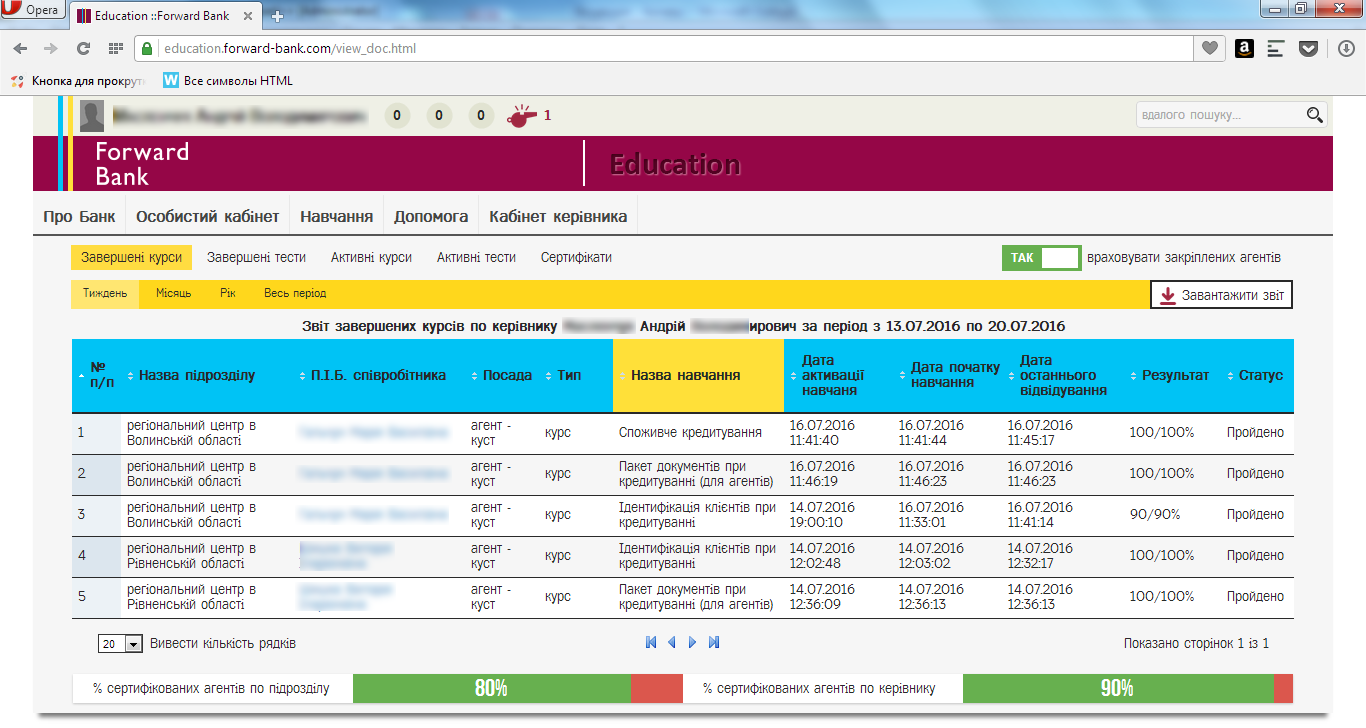Go to the previous results page
The width and height of the screenshot is (1366, 728).
[671, 642]
